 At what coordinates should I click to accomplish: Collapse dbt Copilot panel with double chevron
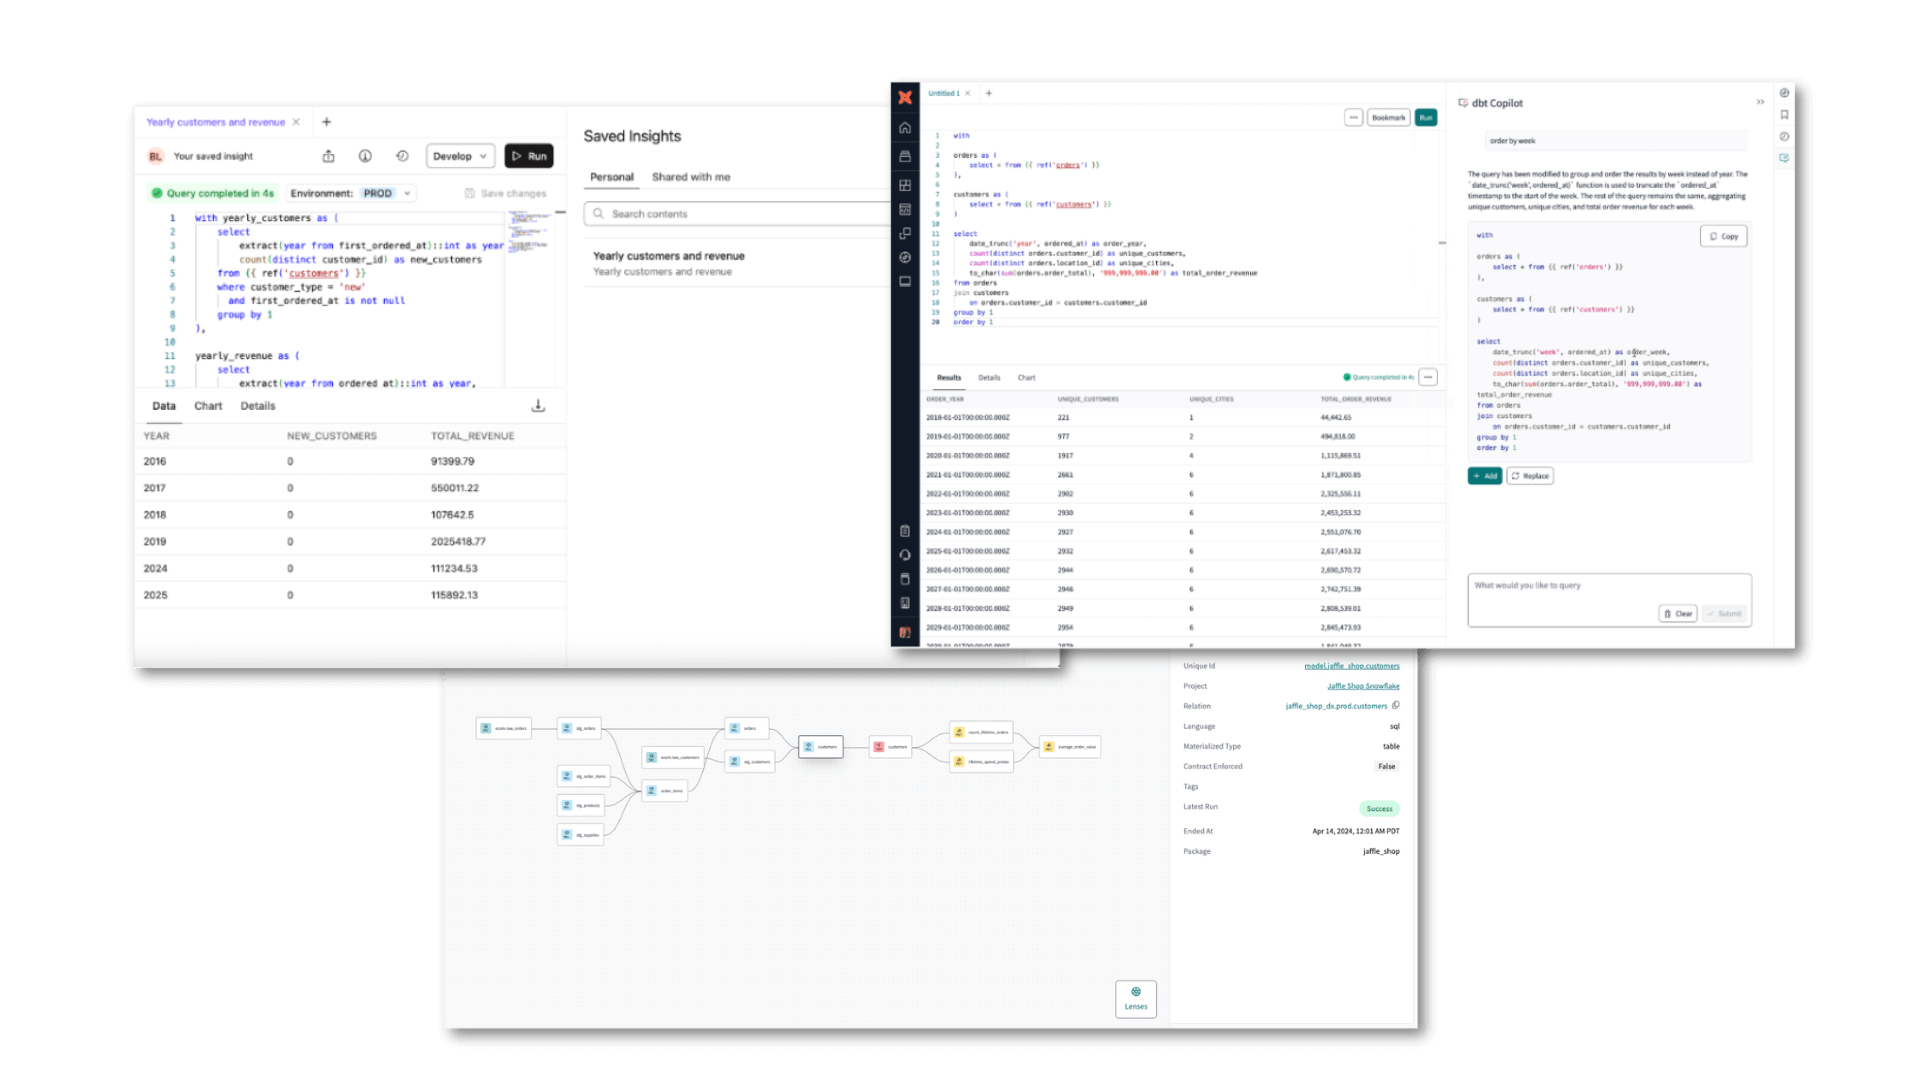pyautogui.click(x=1760, y=102)
